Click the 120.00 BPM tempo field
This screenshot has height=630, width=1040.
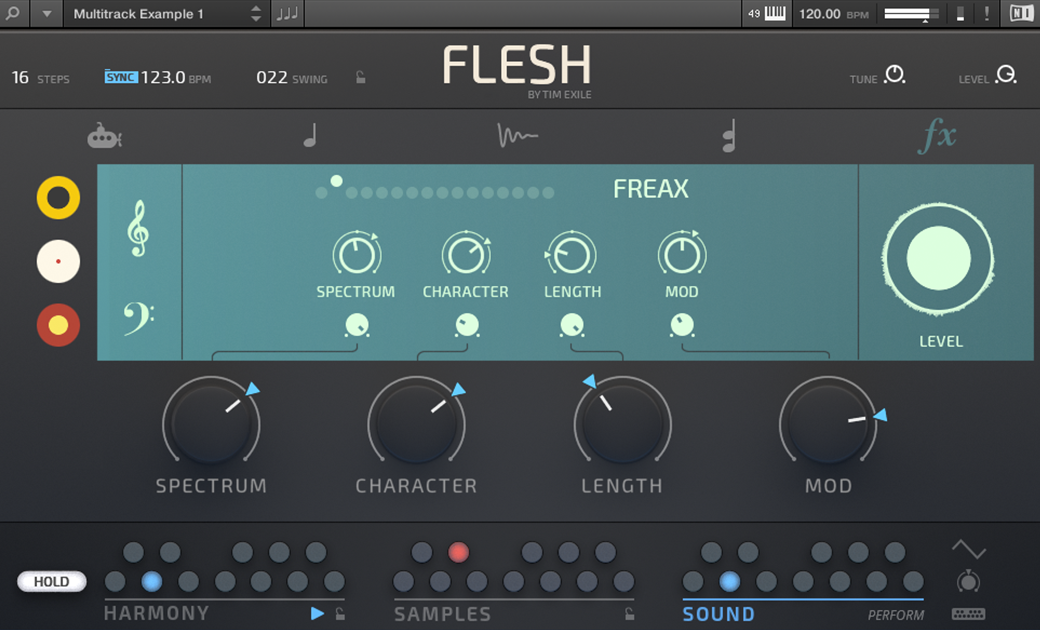point(833,14)
